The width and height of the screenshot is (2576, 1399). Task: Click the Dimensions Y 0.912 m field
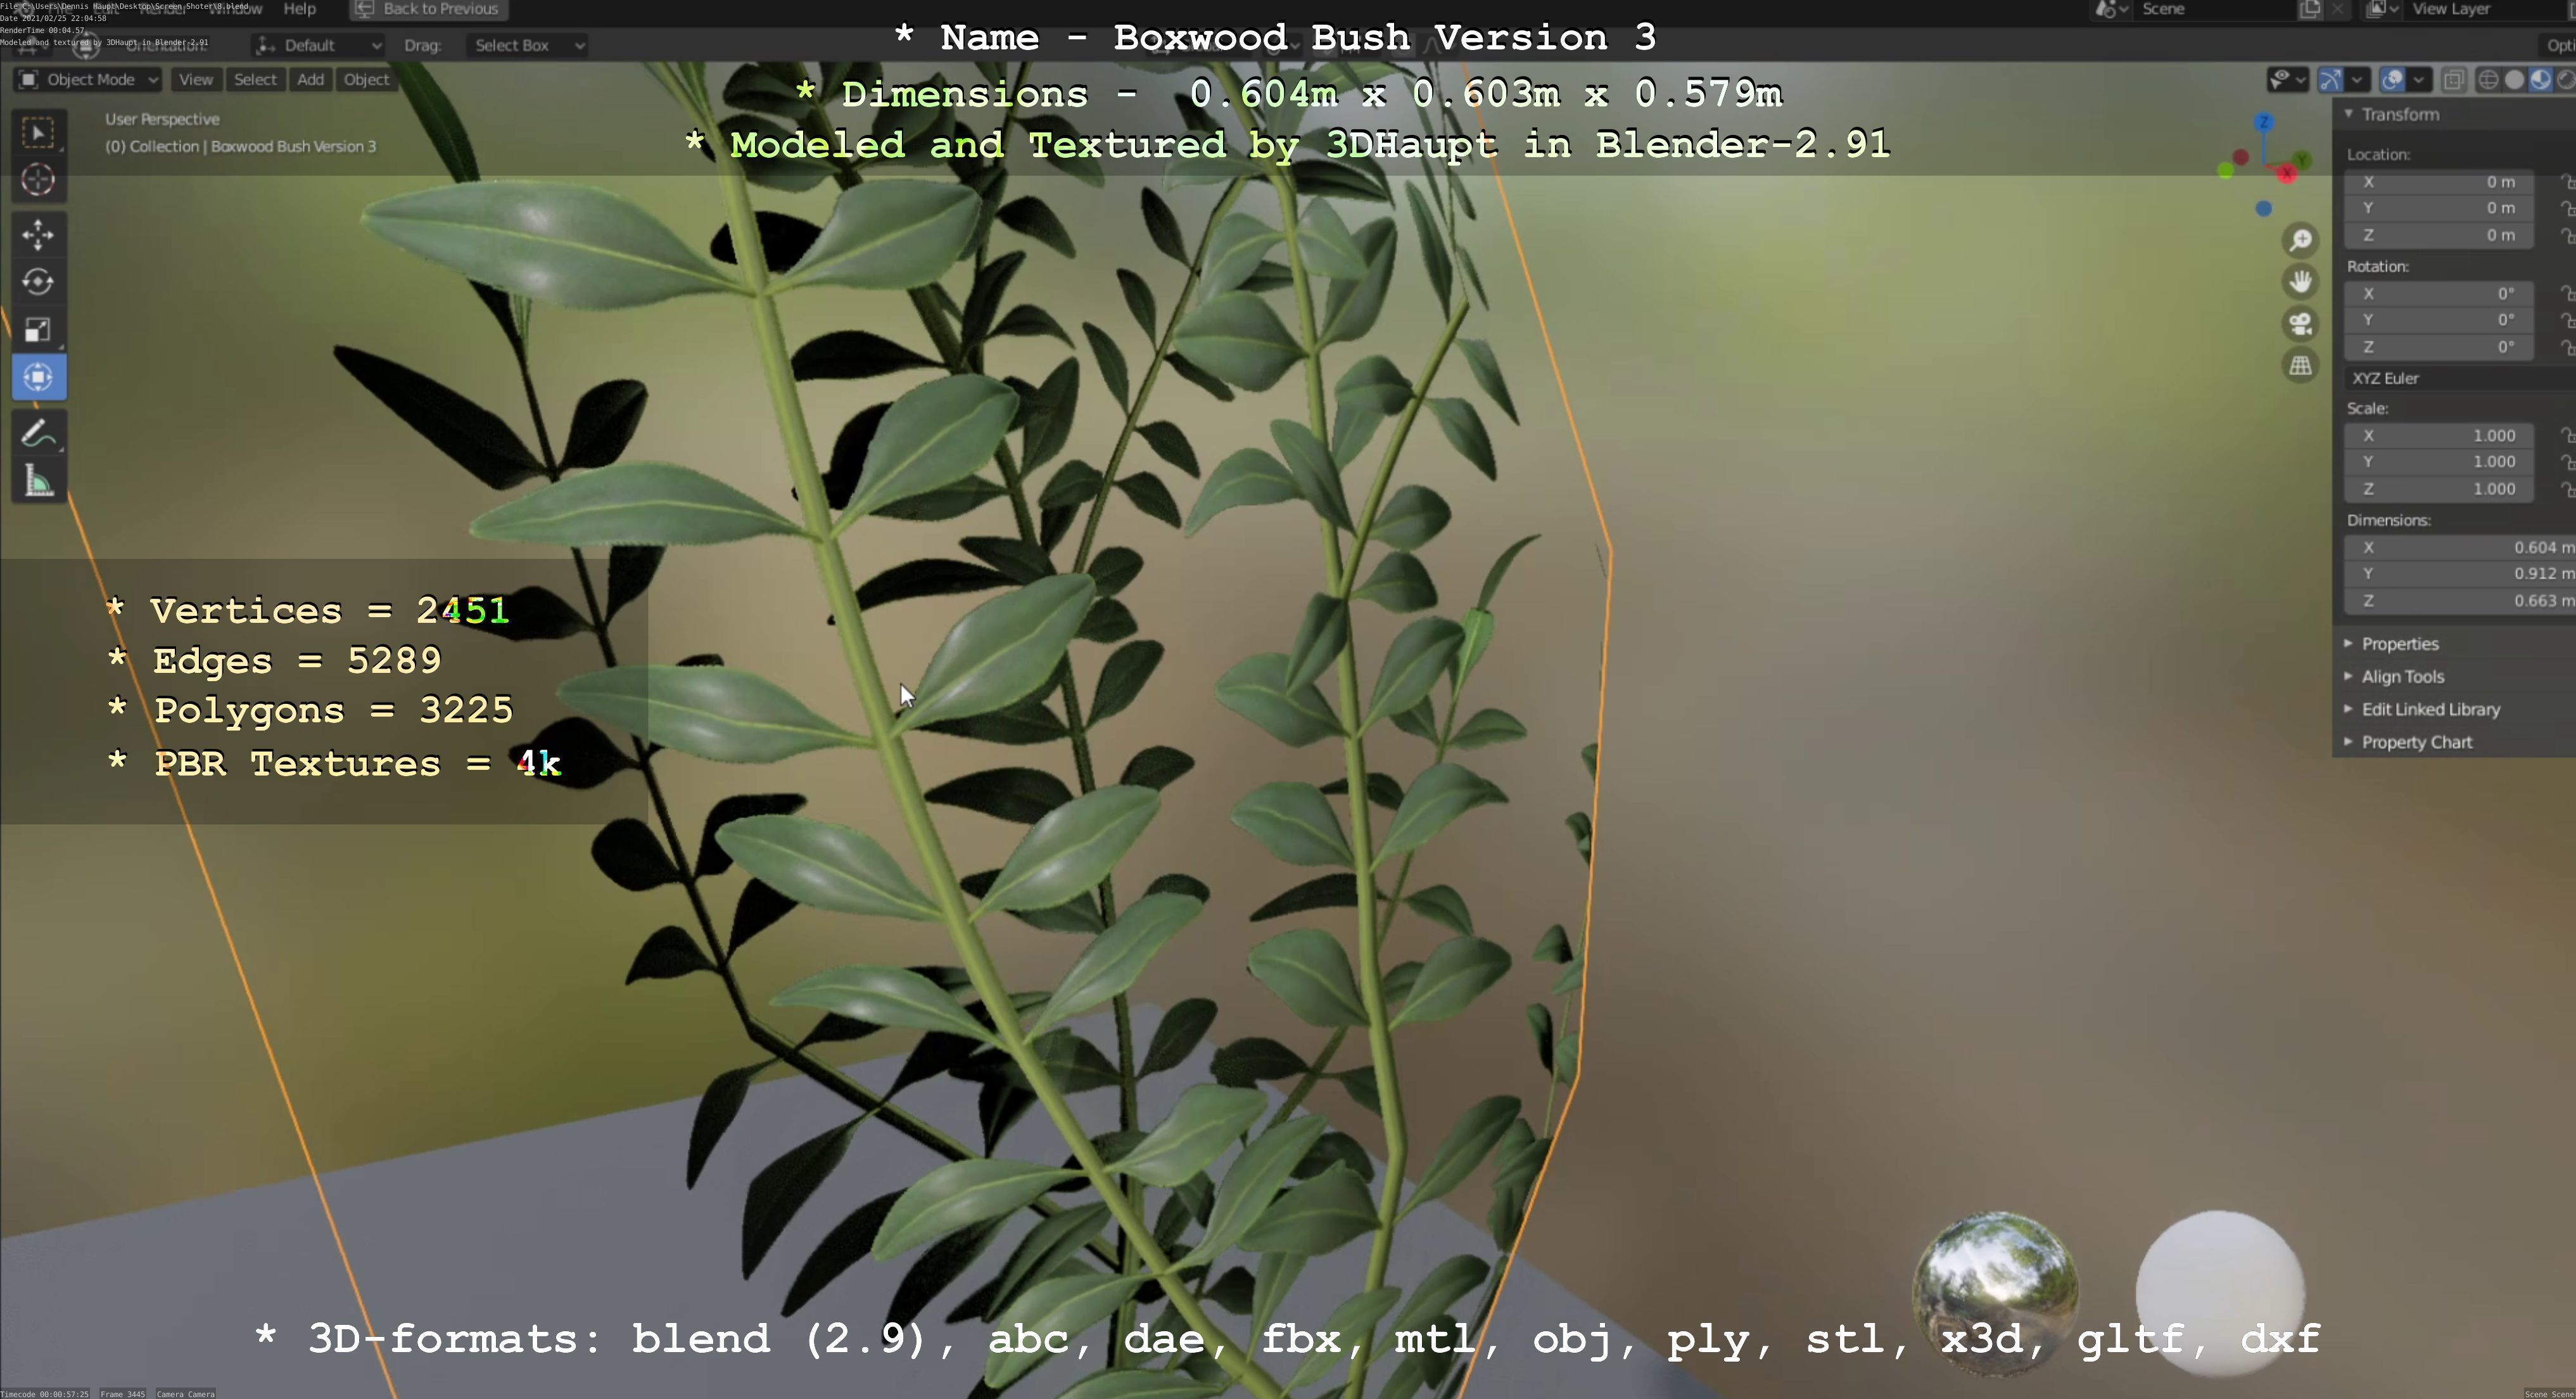point(2460,574)
